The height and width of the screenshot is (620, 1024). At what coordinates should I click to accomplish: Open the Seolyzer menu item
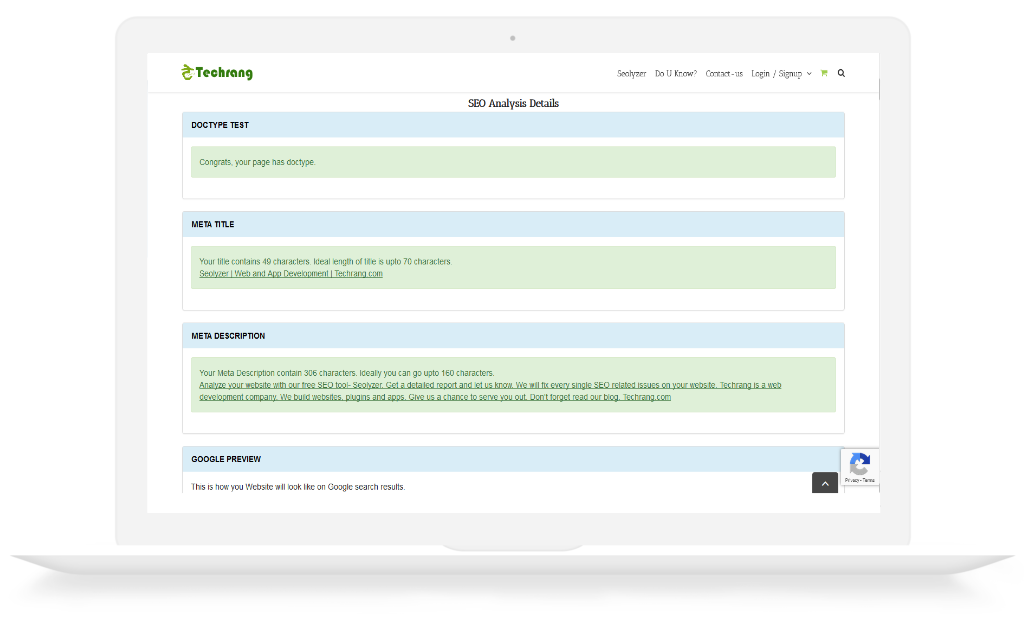tap(632, 74)
